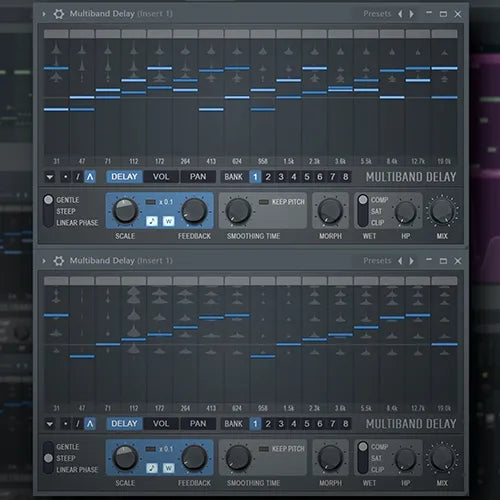Select DELAY tab in lower window
Viewport: 500px width, 500px height.
pos(124,424)
